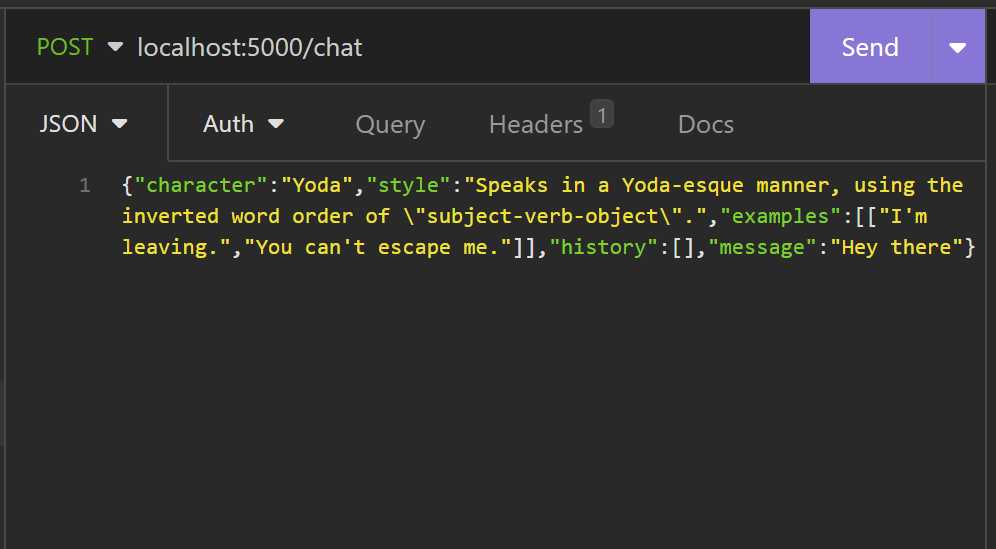Open the POST method dropdown
Screen dimensions: 996x549
[79, 47]
